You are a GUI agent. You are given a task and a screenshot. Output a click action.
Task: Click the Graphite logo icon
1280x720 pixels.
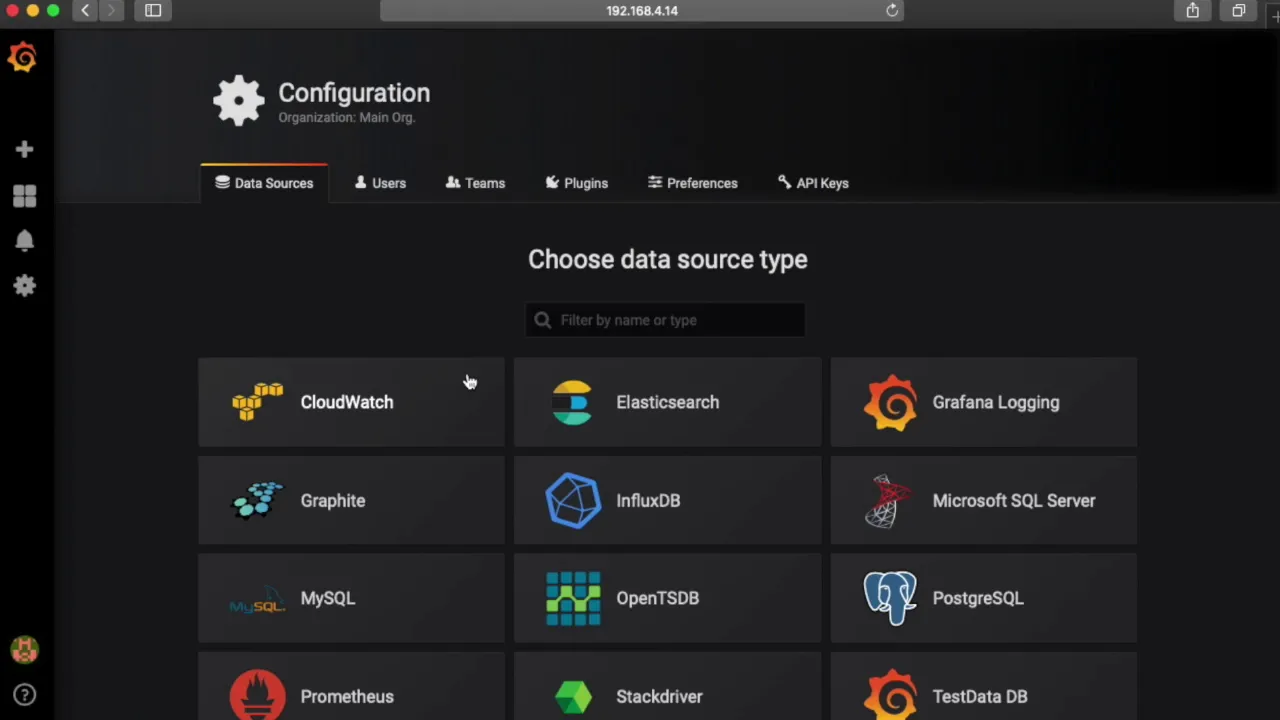tap(258, 501)
